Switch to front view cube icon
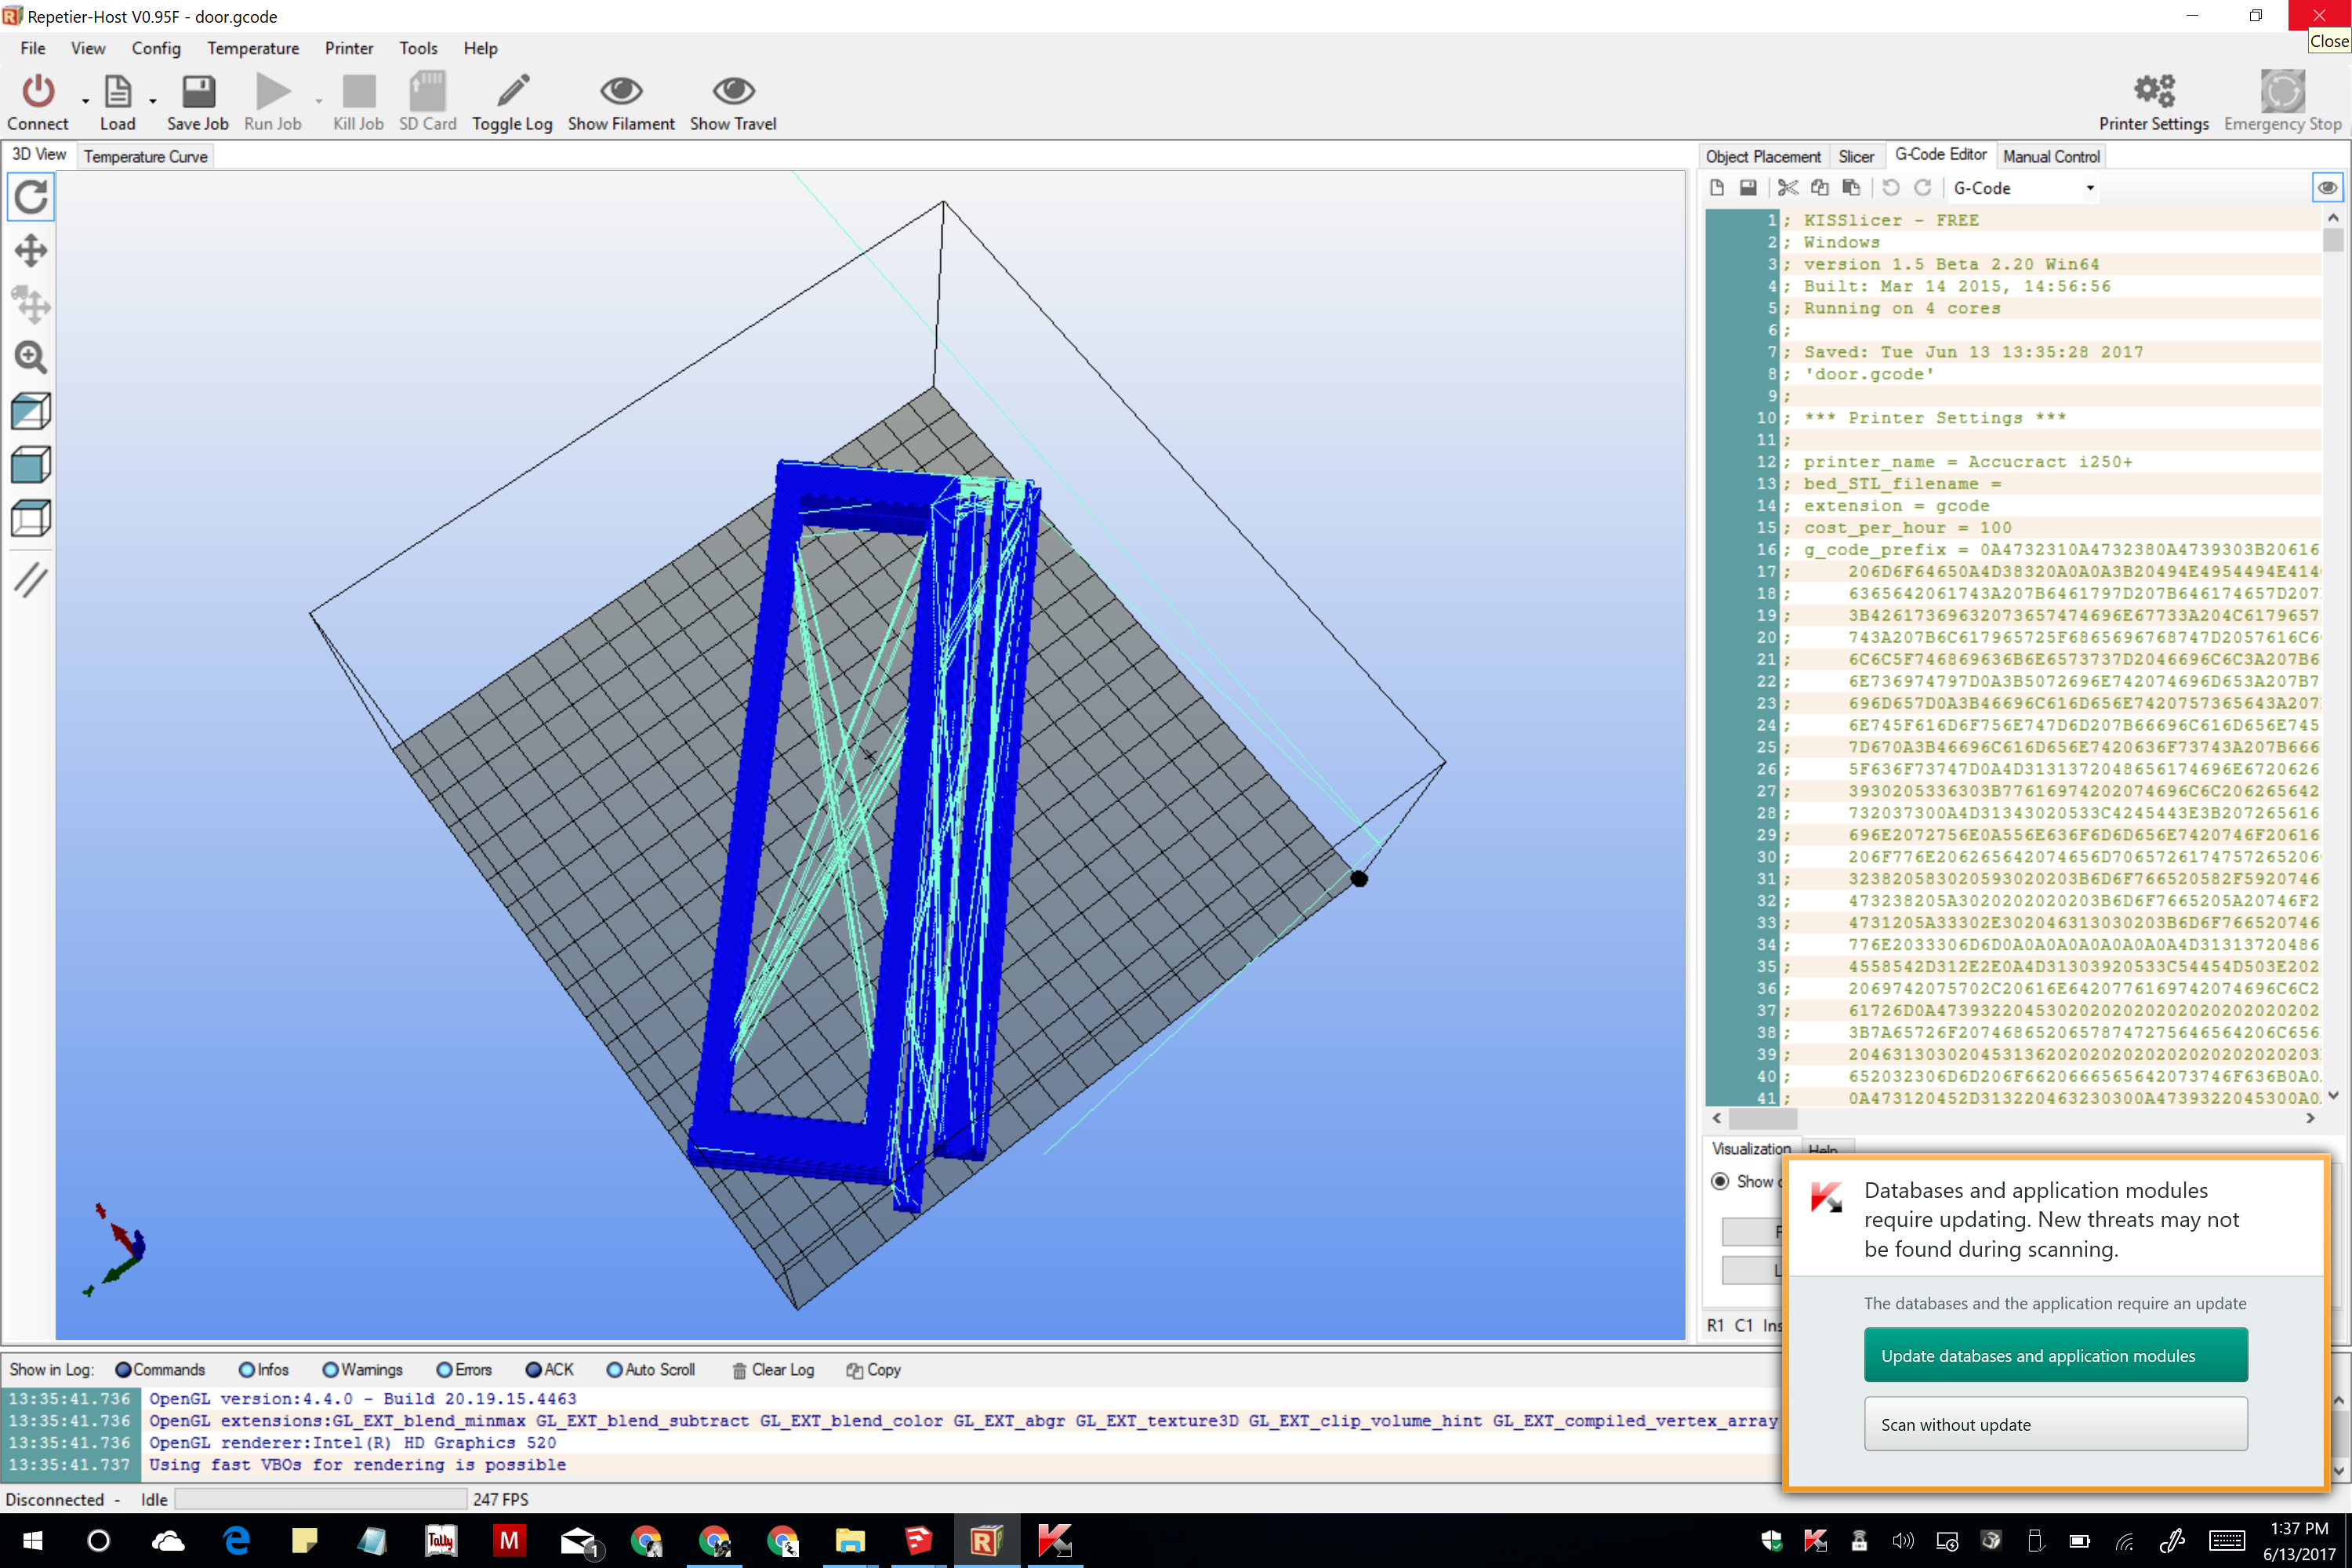Viewport: 2352px width, 1568px height. pos(31,465)
